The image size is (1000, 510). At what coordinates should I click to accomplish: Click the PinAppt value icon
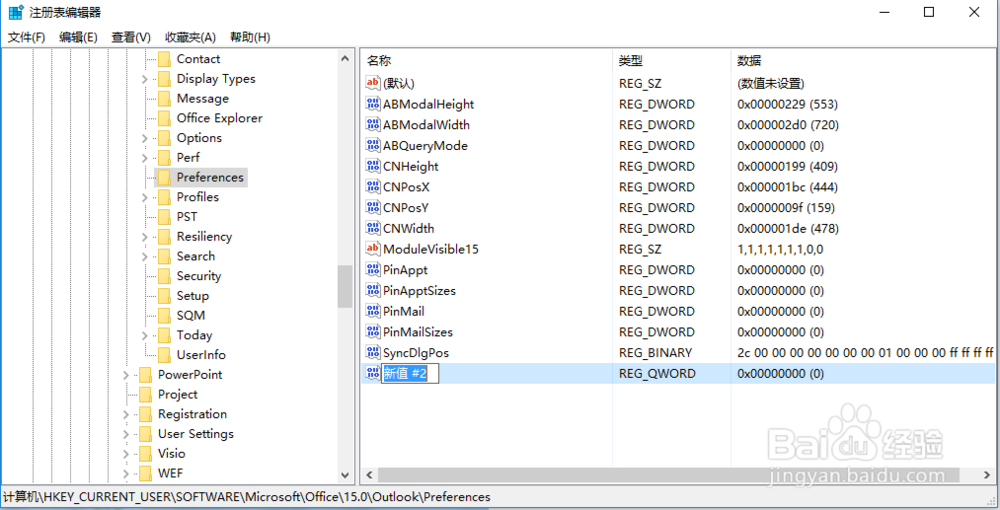pos(373,270)
